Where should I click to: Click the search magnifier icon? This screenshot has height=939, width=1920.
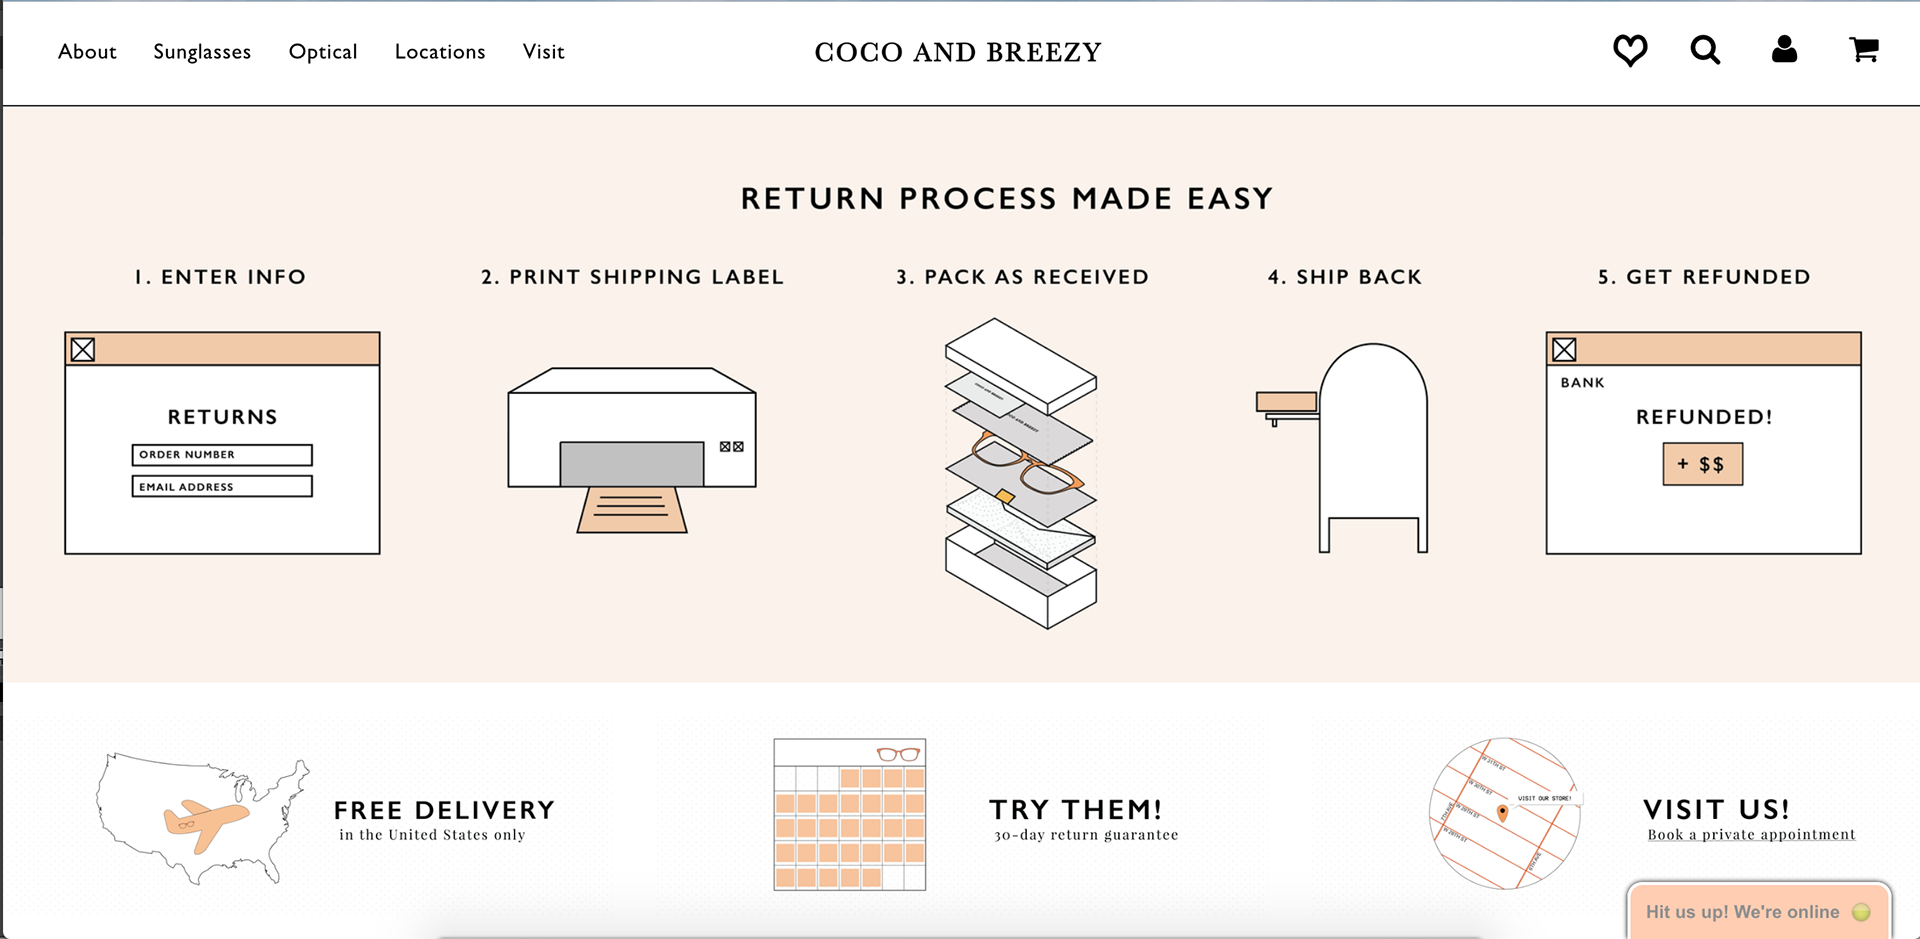pyautogui.click(x=1705, y=50)
